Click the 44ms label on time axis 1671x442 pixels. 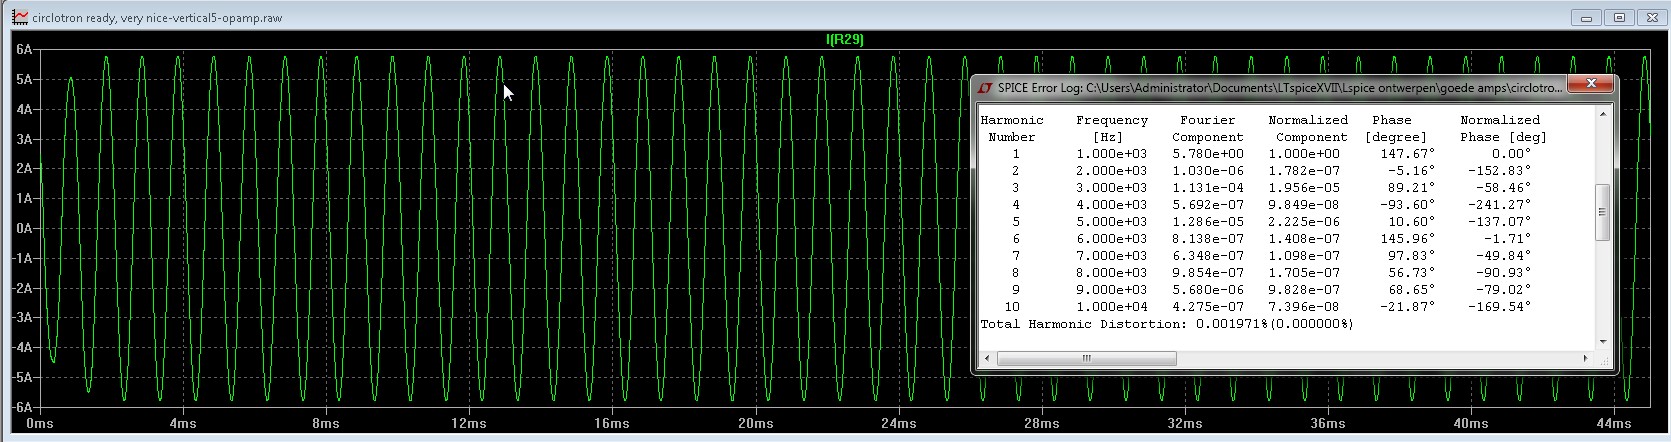click(1614, 423)
